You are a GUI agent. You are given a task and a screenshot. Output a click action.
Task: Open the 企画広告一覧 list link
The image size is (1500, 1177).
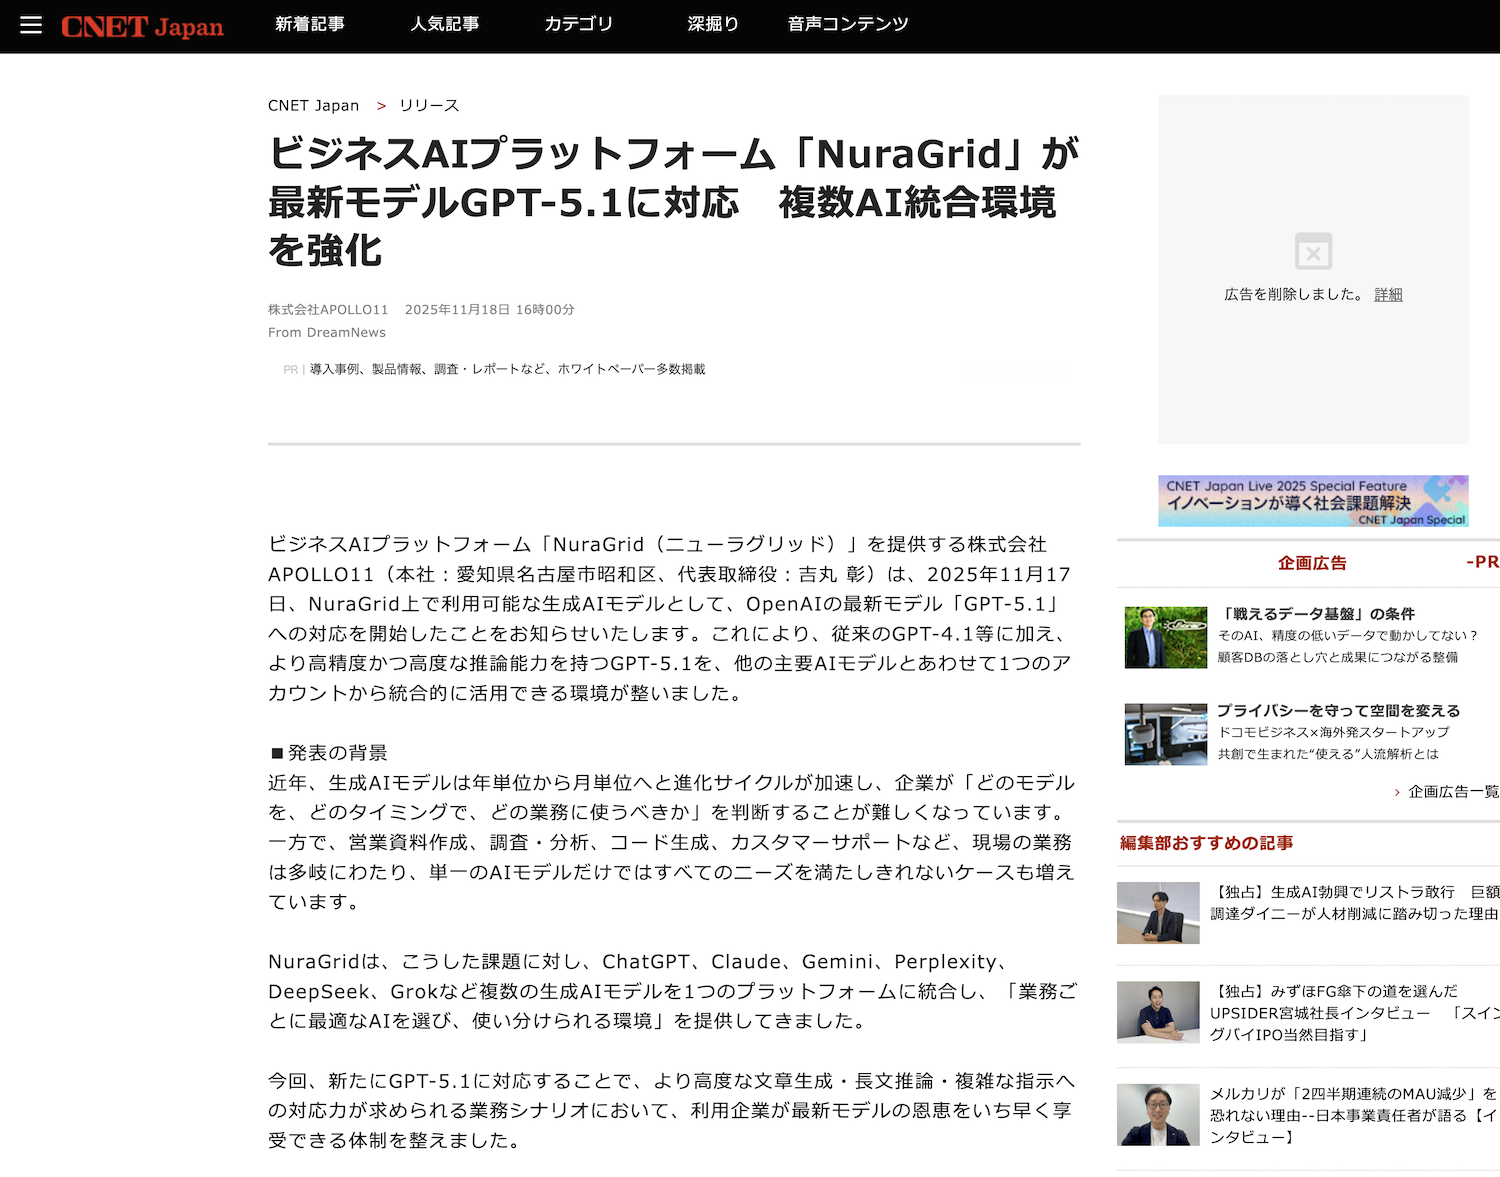(1452, 792)
